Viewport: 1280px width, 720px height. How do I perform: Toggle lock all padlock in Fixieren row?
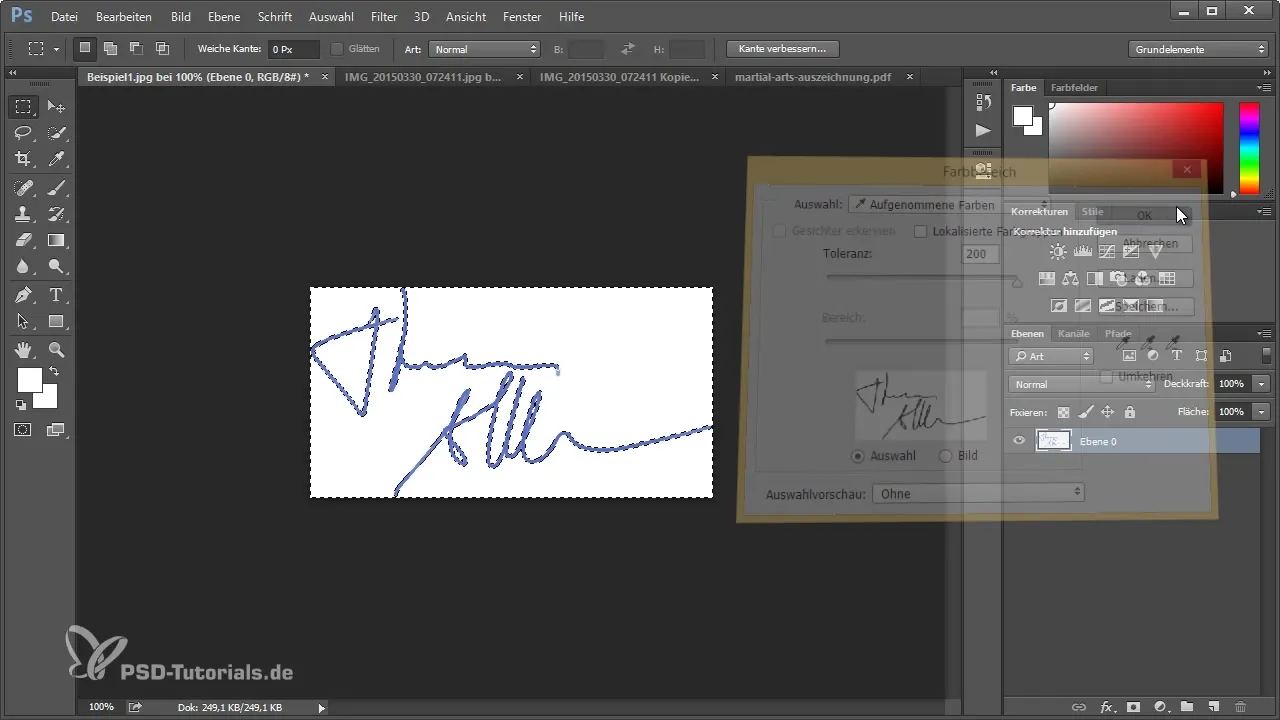tap(1129, 411)
